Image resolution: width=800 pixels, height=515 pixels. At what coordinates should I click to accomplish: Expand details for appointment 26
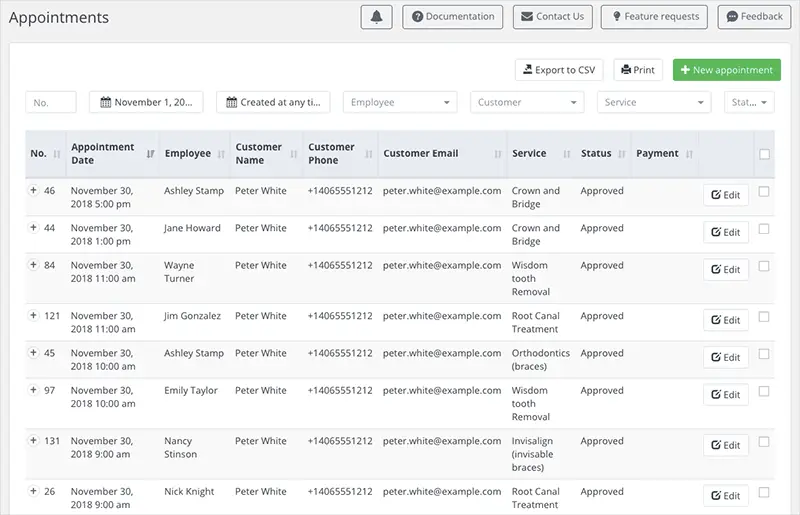[x=33, y=491]
